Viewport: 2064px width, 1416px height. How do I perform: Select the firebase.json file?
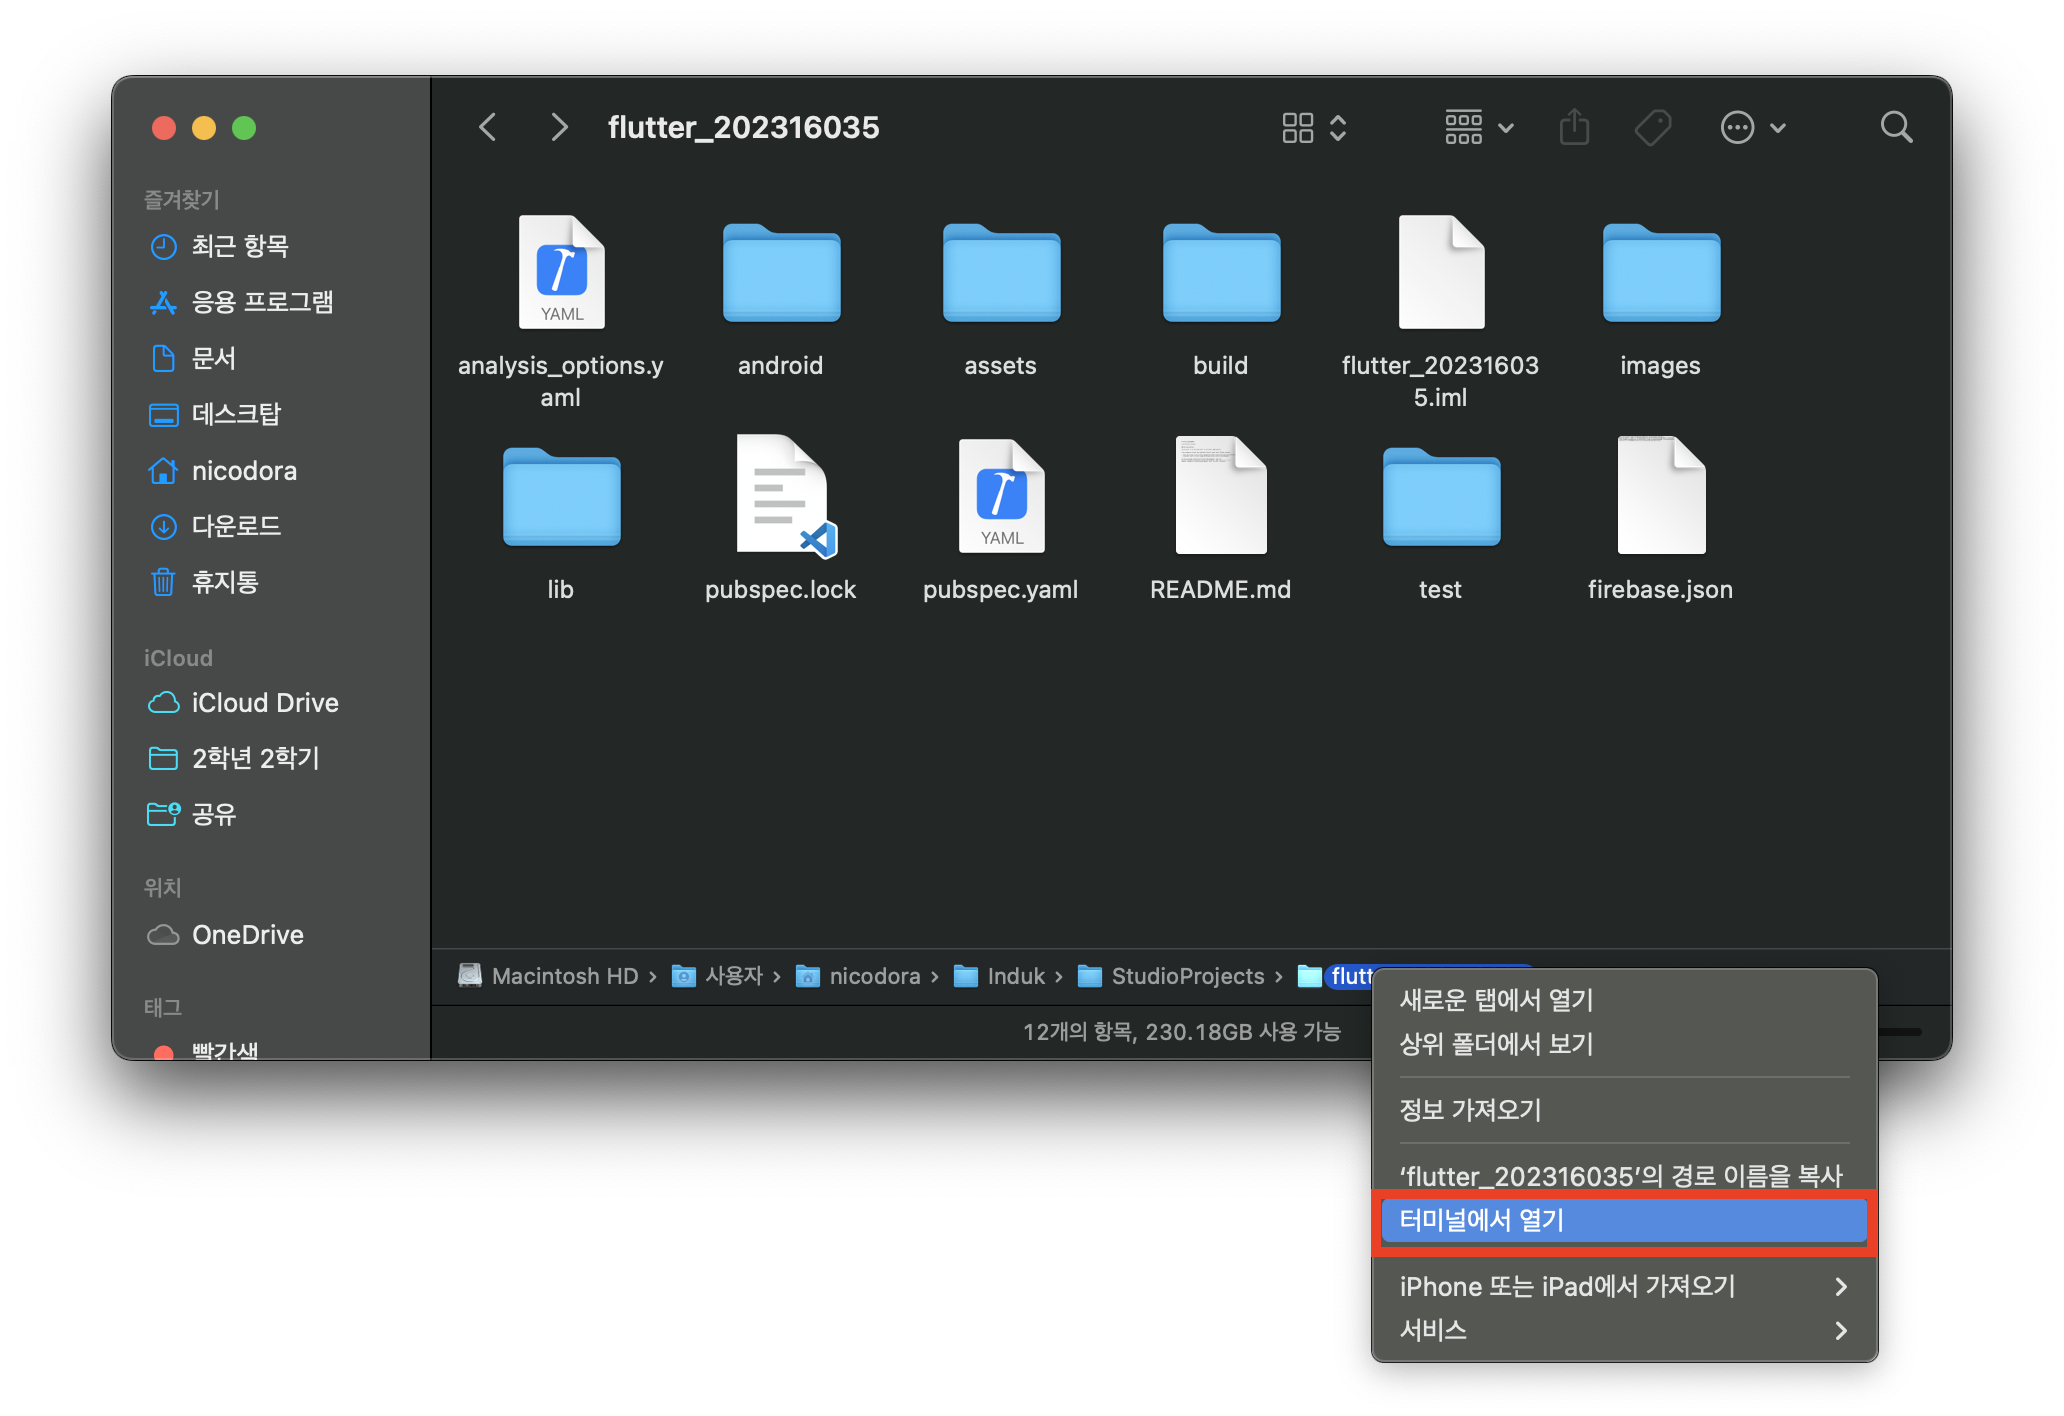tap(1660, 498)
